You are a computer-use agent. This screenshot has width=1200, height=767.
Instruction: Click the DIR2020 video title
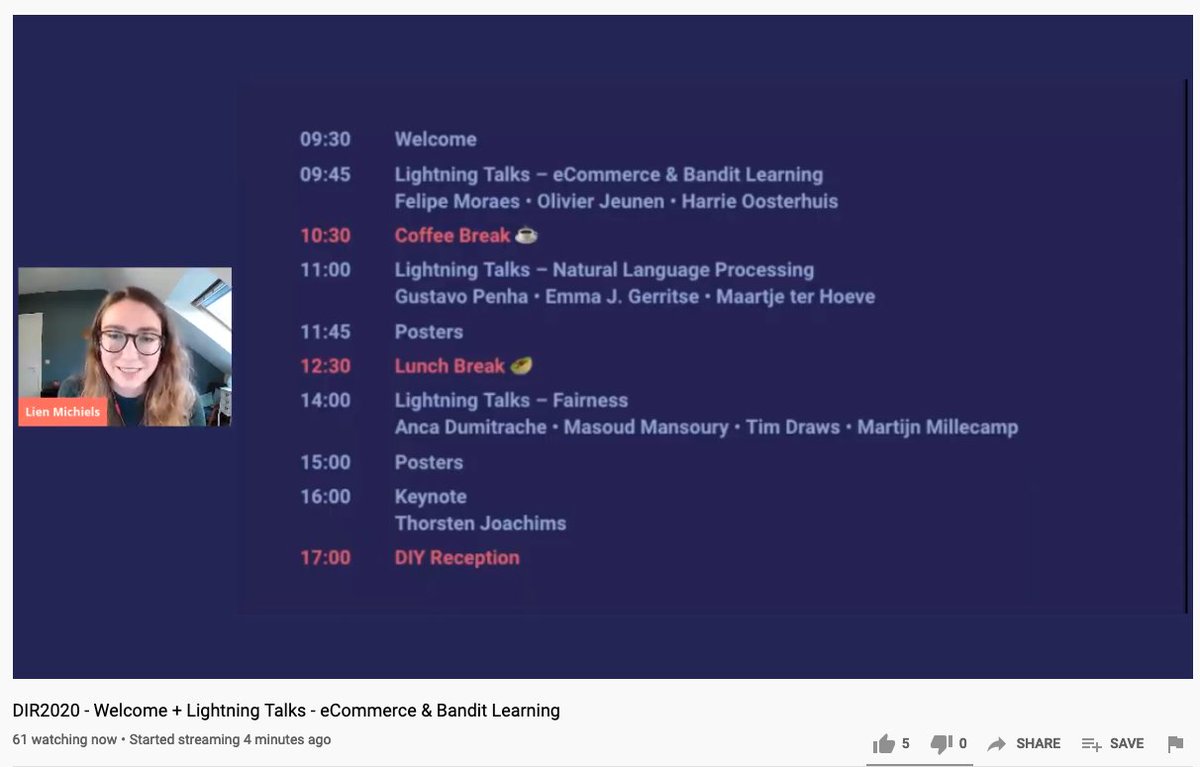pos(286,711)
